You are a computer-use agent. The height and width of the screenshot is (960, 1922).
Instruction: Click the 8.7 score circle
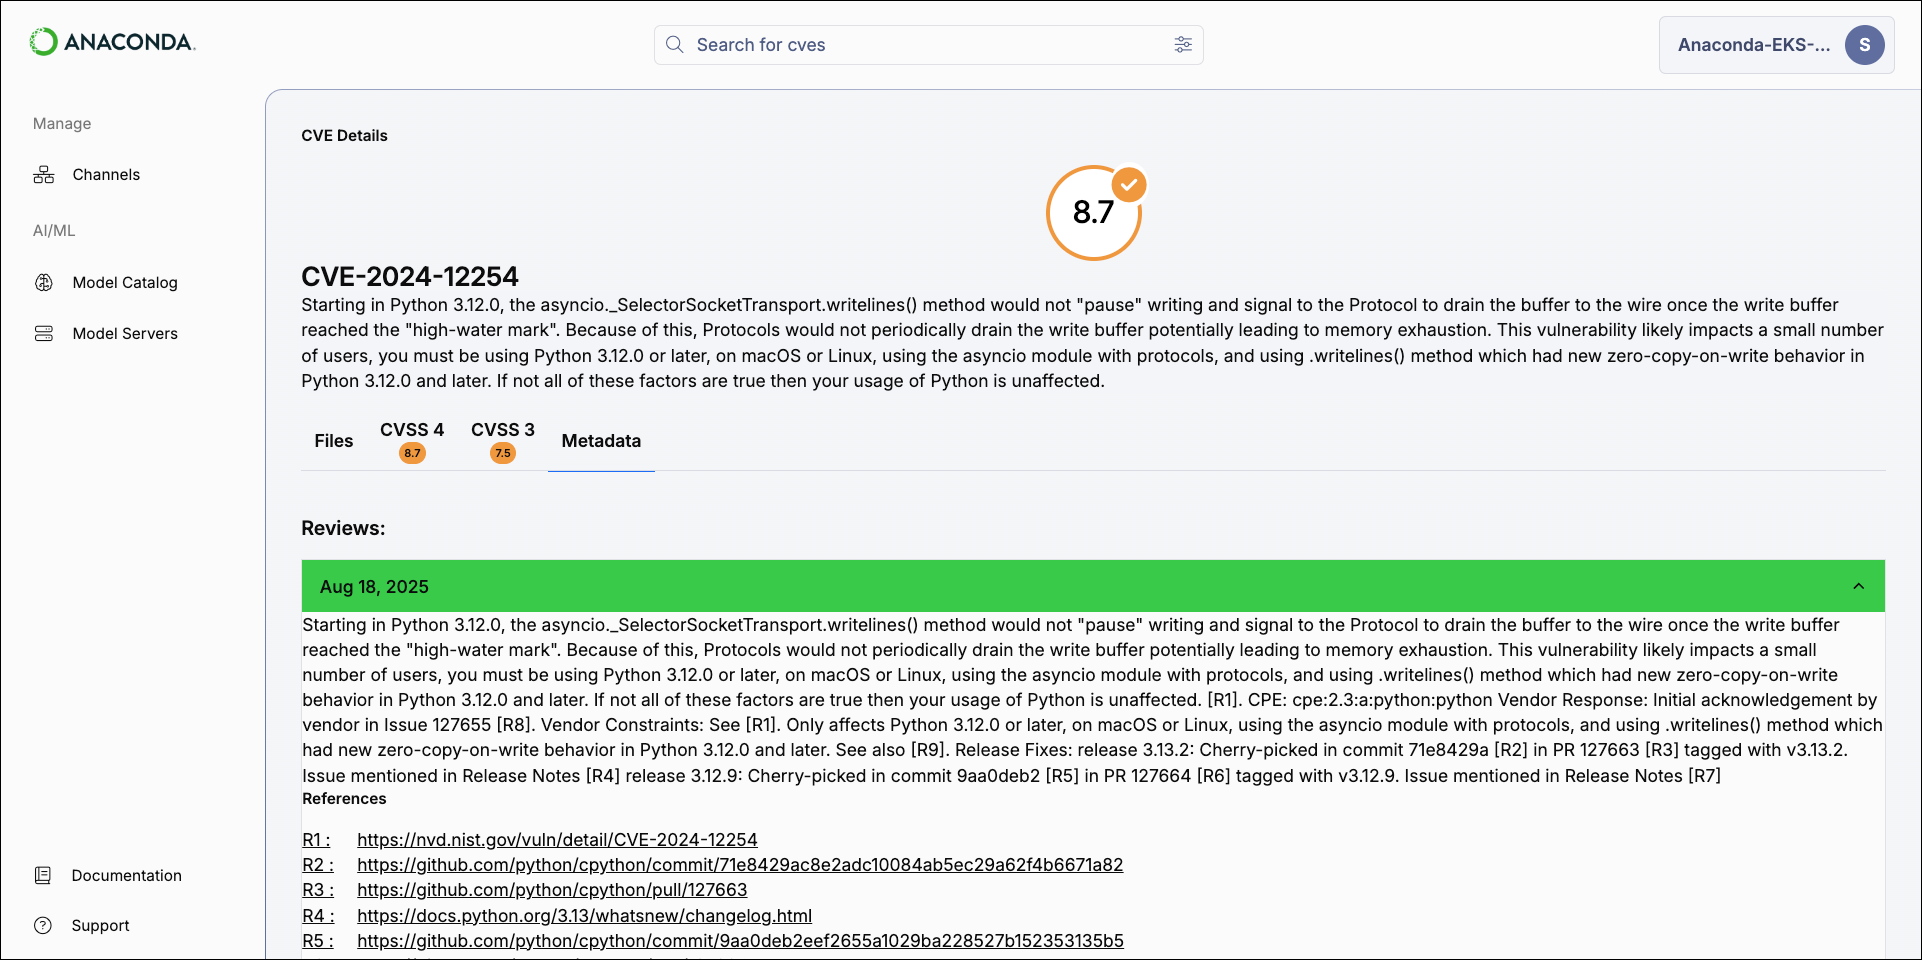coord(1093,213)
